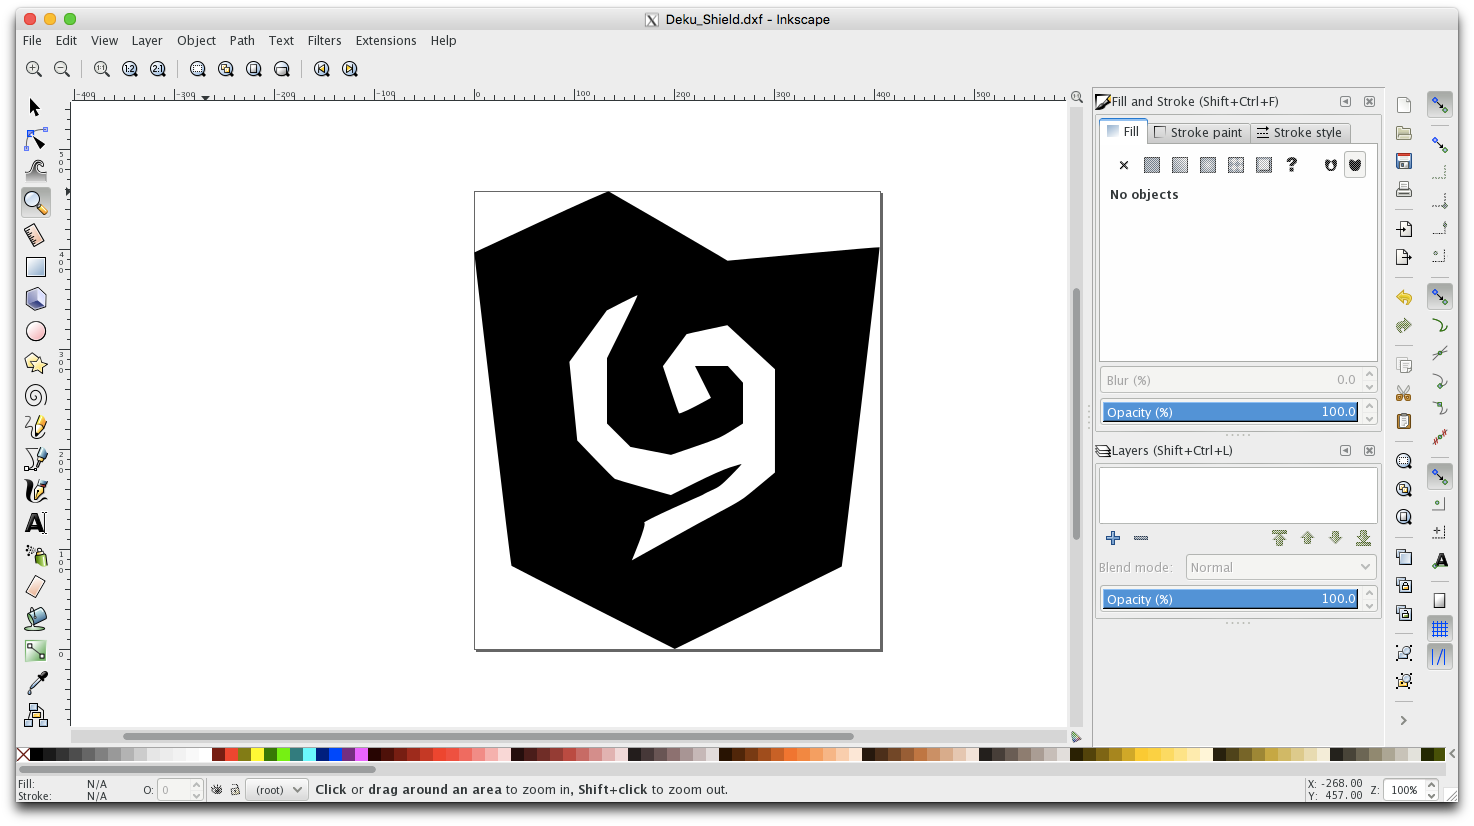Toggle snap to guides

click(1440, 657)
